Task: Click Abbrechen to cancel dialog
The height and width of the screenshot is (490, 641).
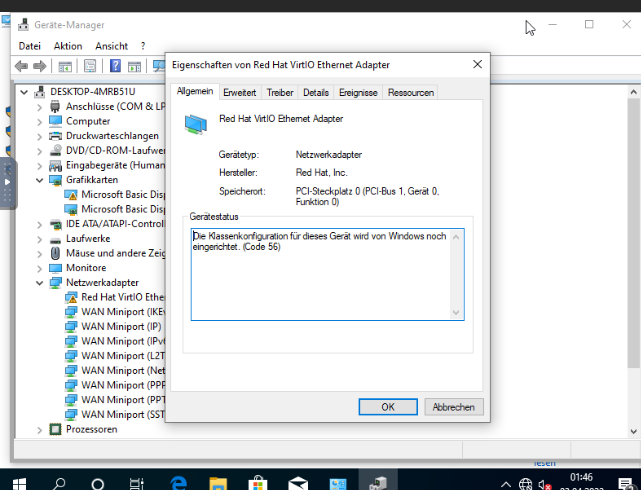Action: tap(454, 407)
